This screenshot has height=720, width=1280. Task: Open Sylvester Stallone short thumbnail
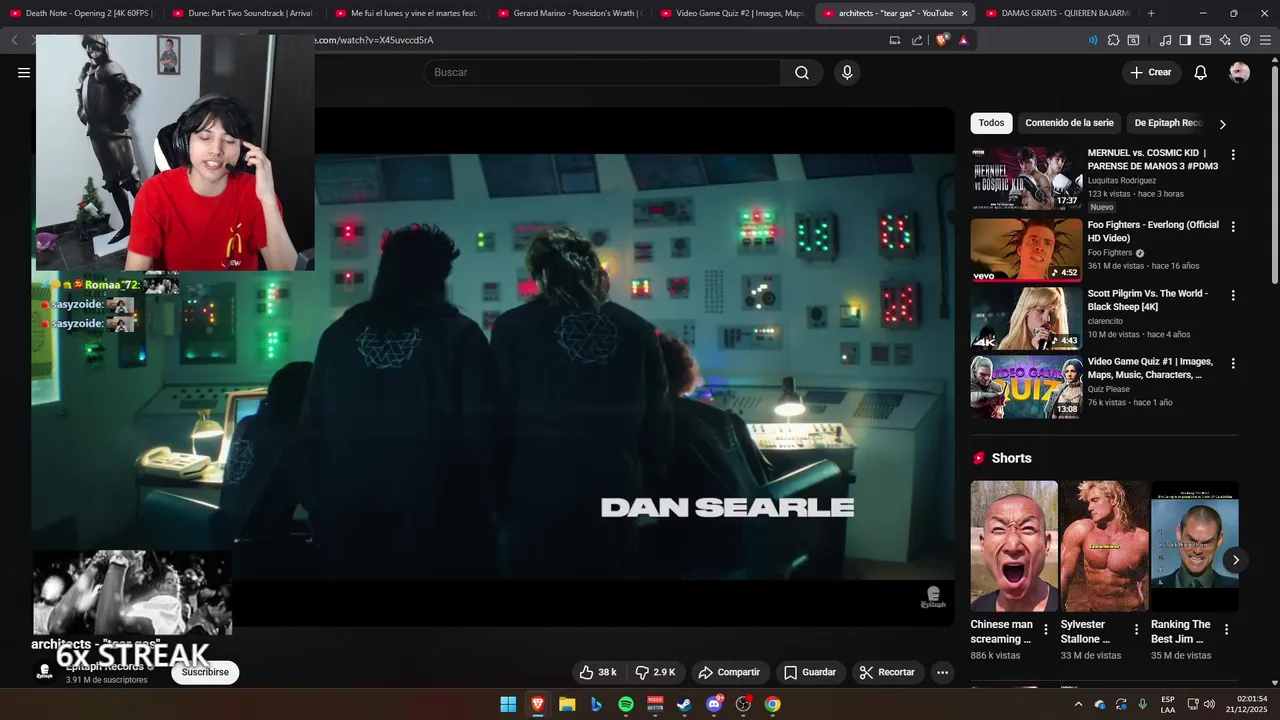point(1104,546)
